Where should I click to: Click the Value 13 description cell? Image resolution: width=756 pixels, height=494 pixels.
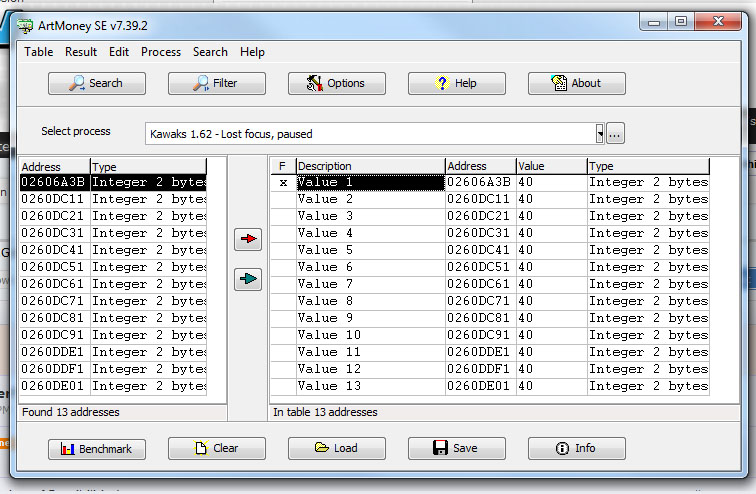point(370,387)
